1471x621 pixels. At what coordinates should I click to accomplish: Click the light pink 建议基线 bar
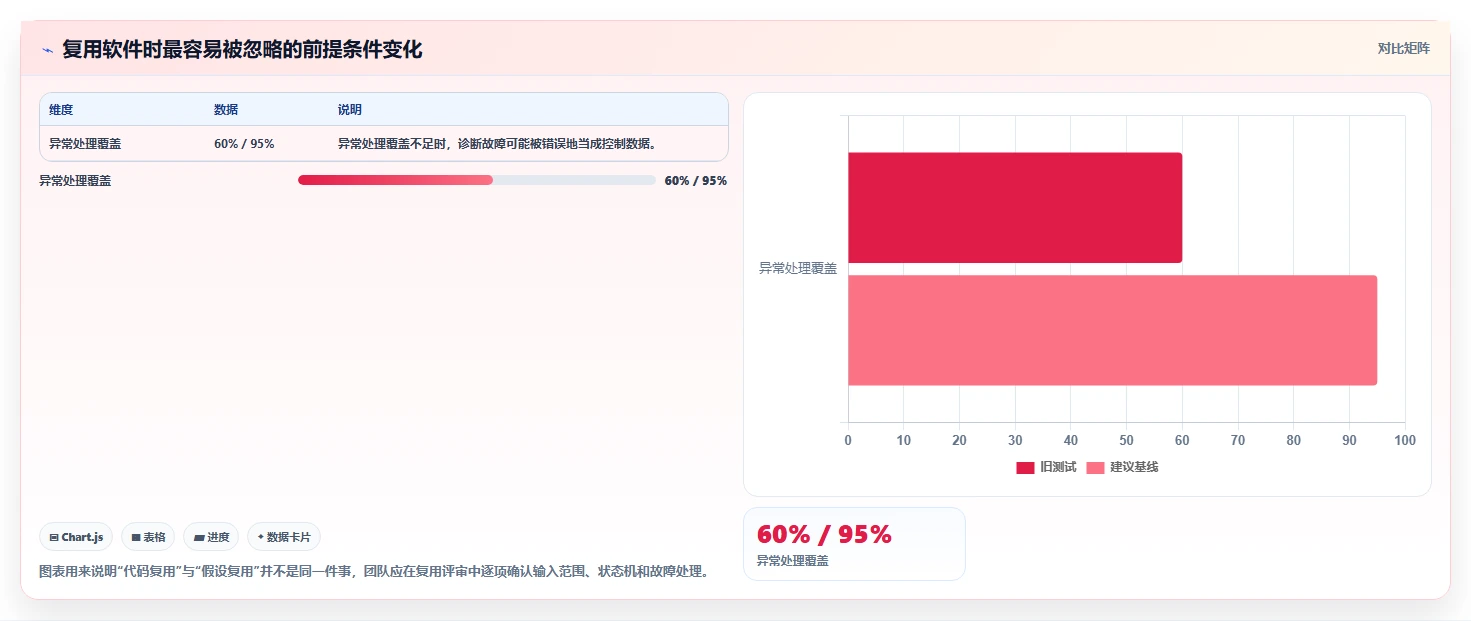pyautogui.click(x=1112, y=330)
